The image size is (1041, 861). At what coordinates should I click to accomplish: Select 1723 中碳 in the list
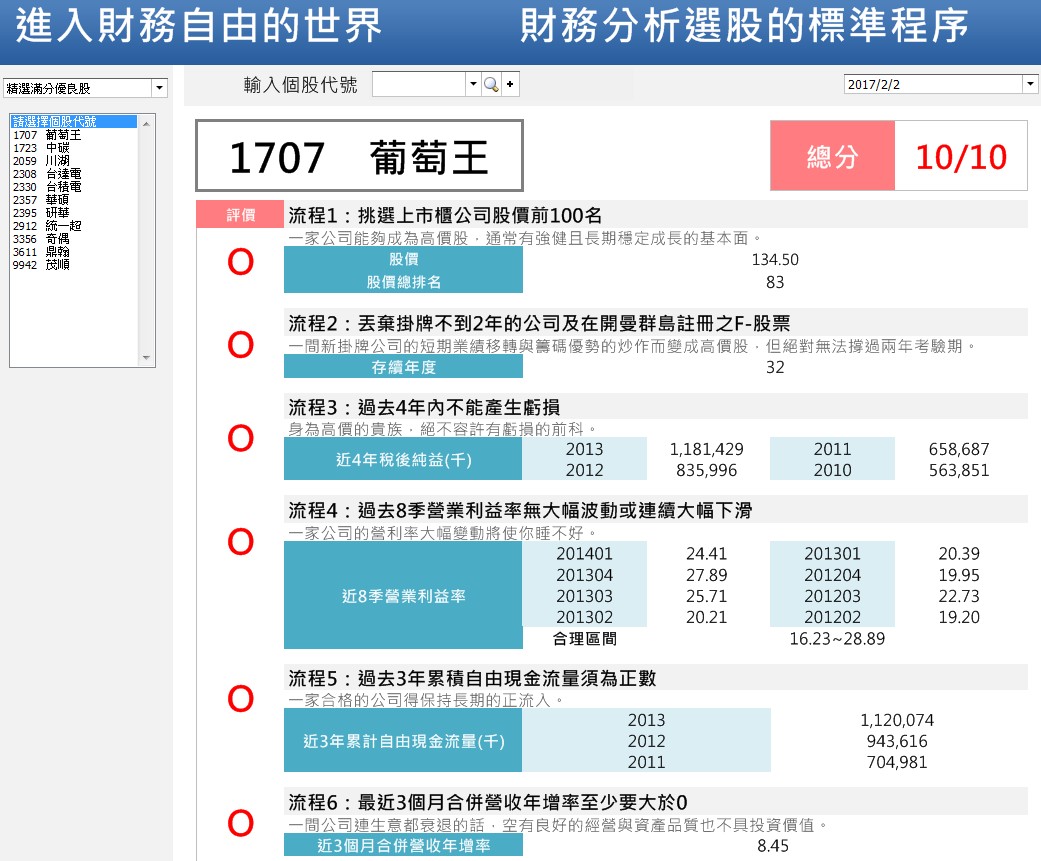[41, 148]
